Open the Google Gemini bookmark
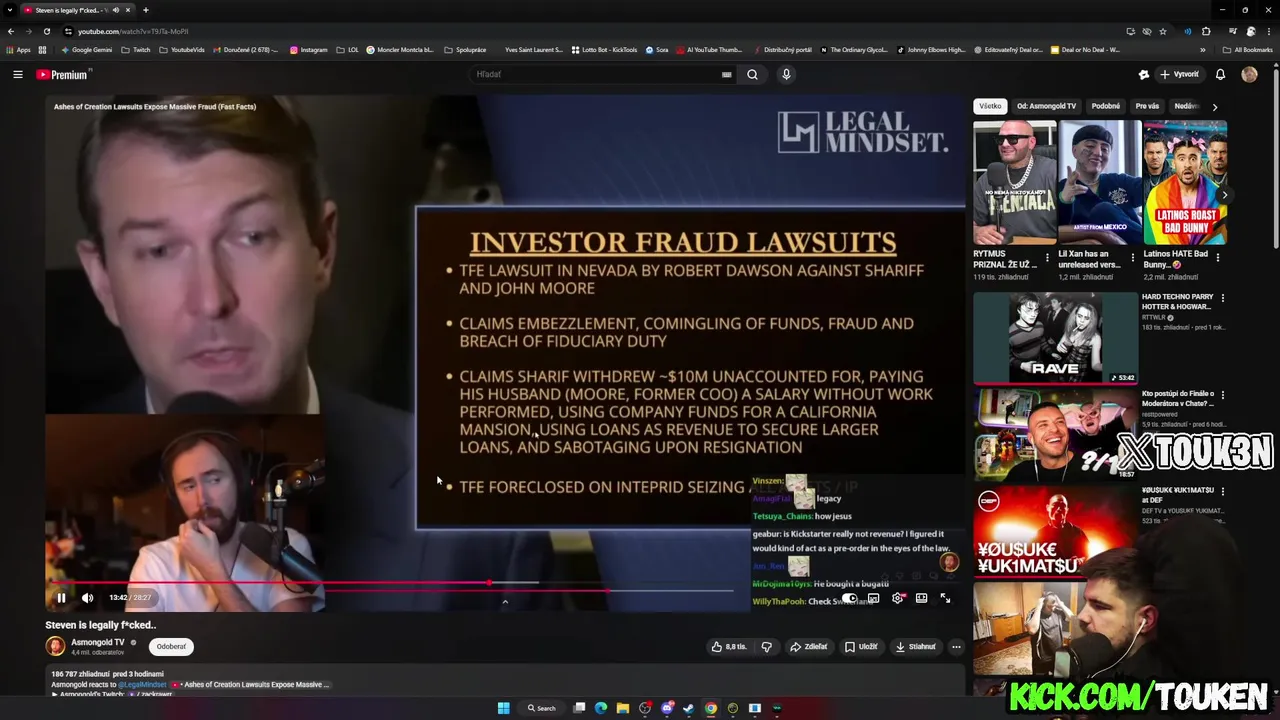The width and height of the screenshot is (1280, 720). coord(86,50)
